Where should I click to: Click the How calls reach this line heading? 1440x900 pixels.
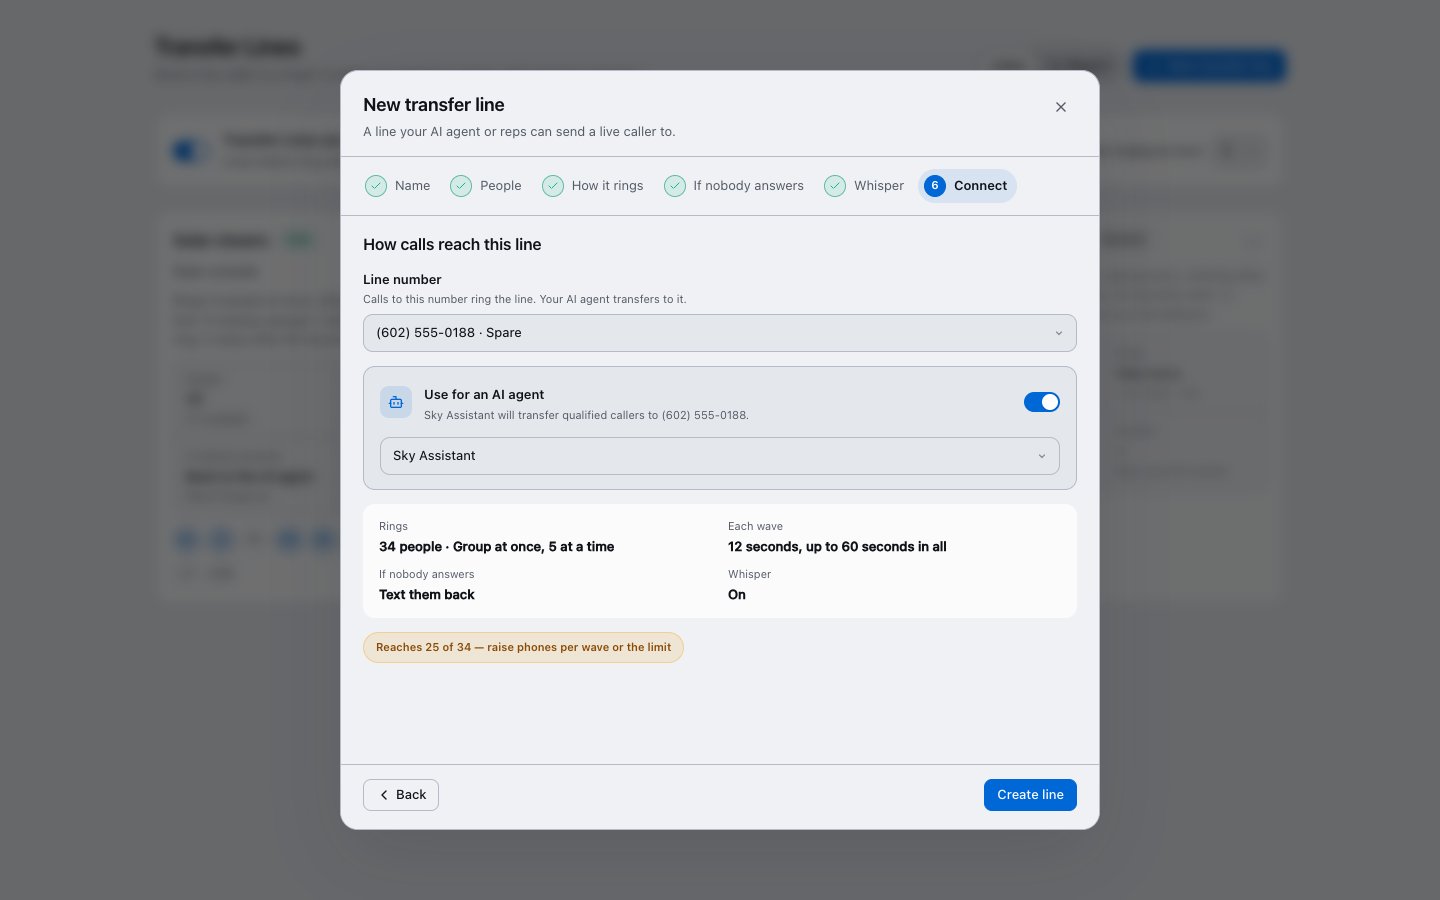tap(452, 245)
